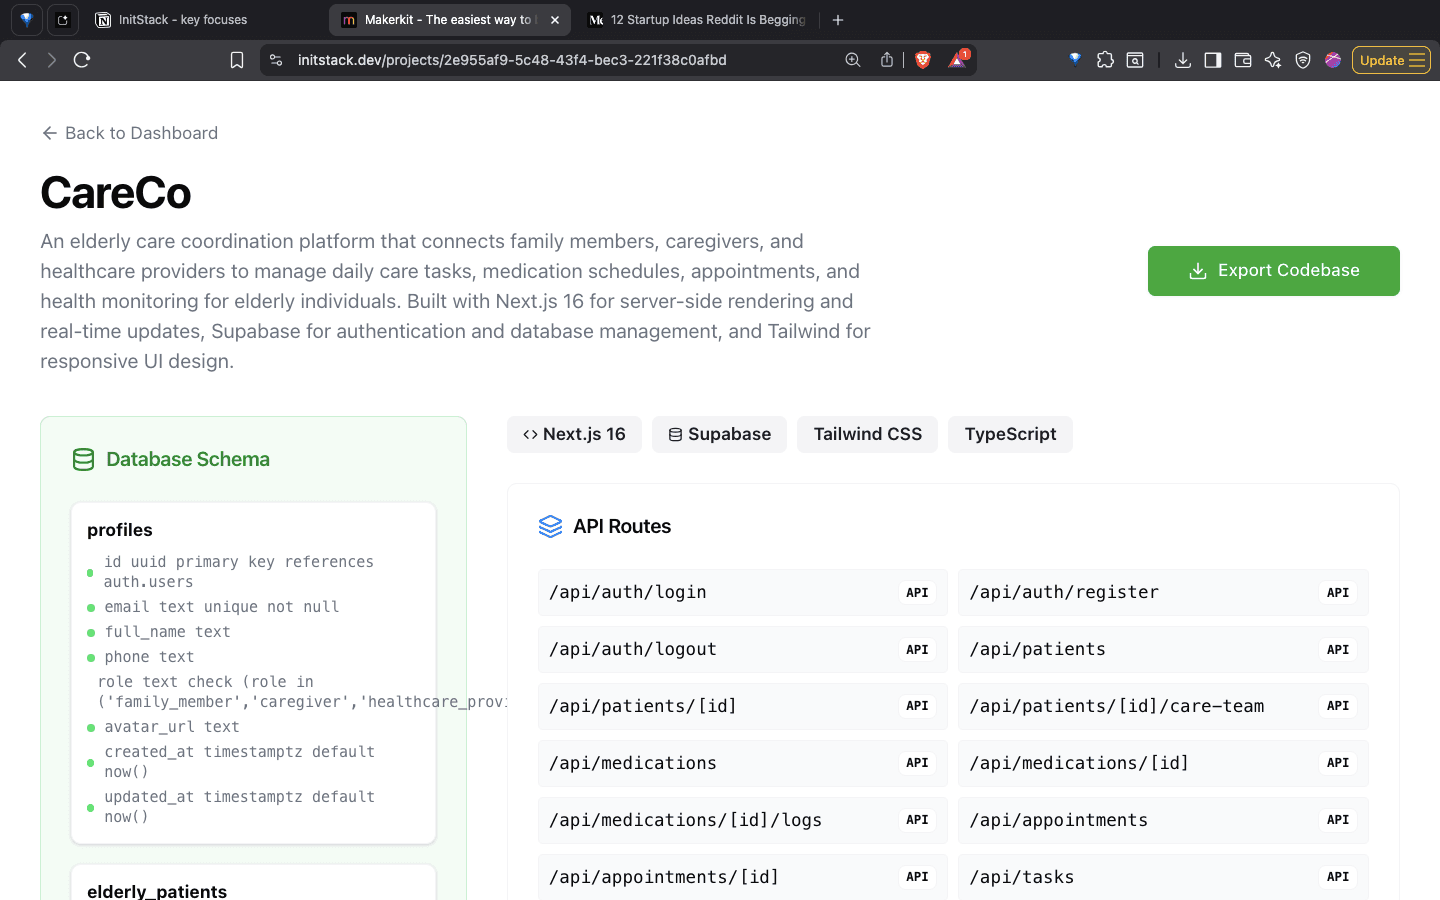View site information for initstack.dev
This screenshot has width=1440, height=900.
[x=275, y=59]
